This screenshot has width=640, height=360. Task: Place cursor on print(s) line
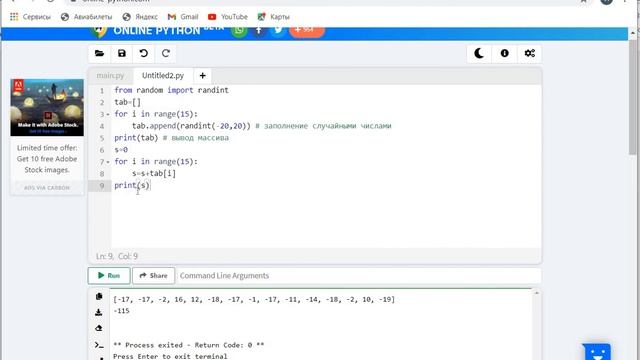[132, 185]
